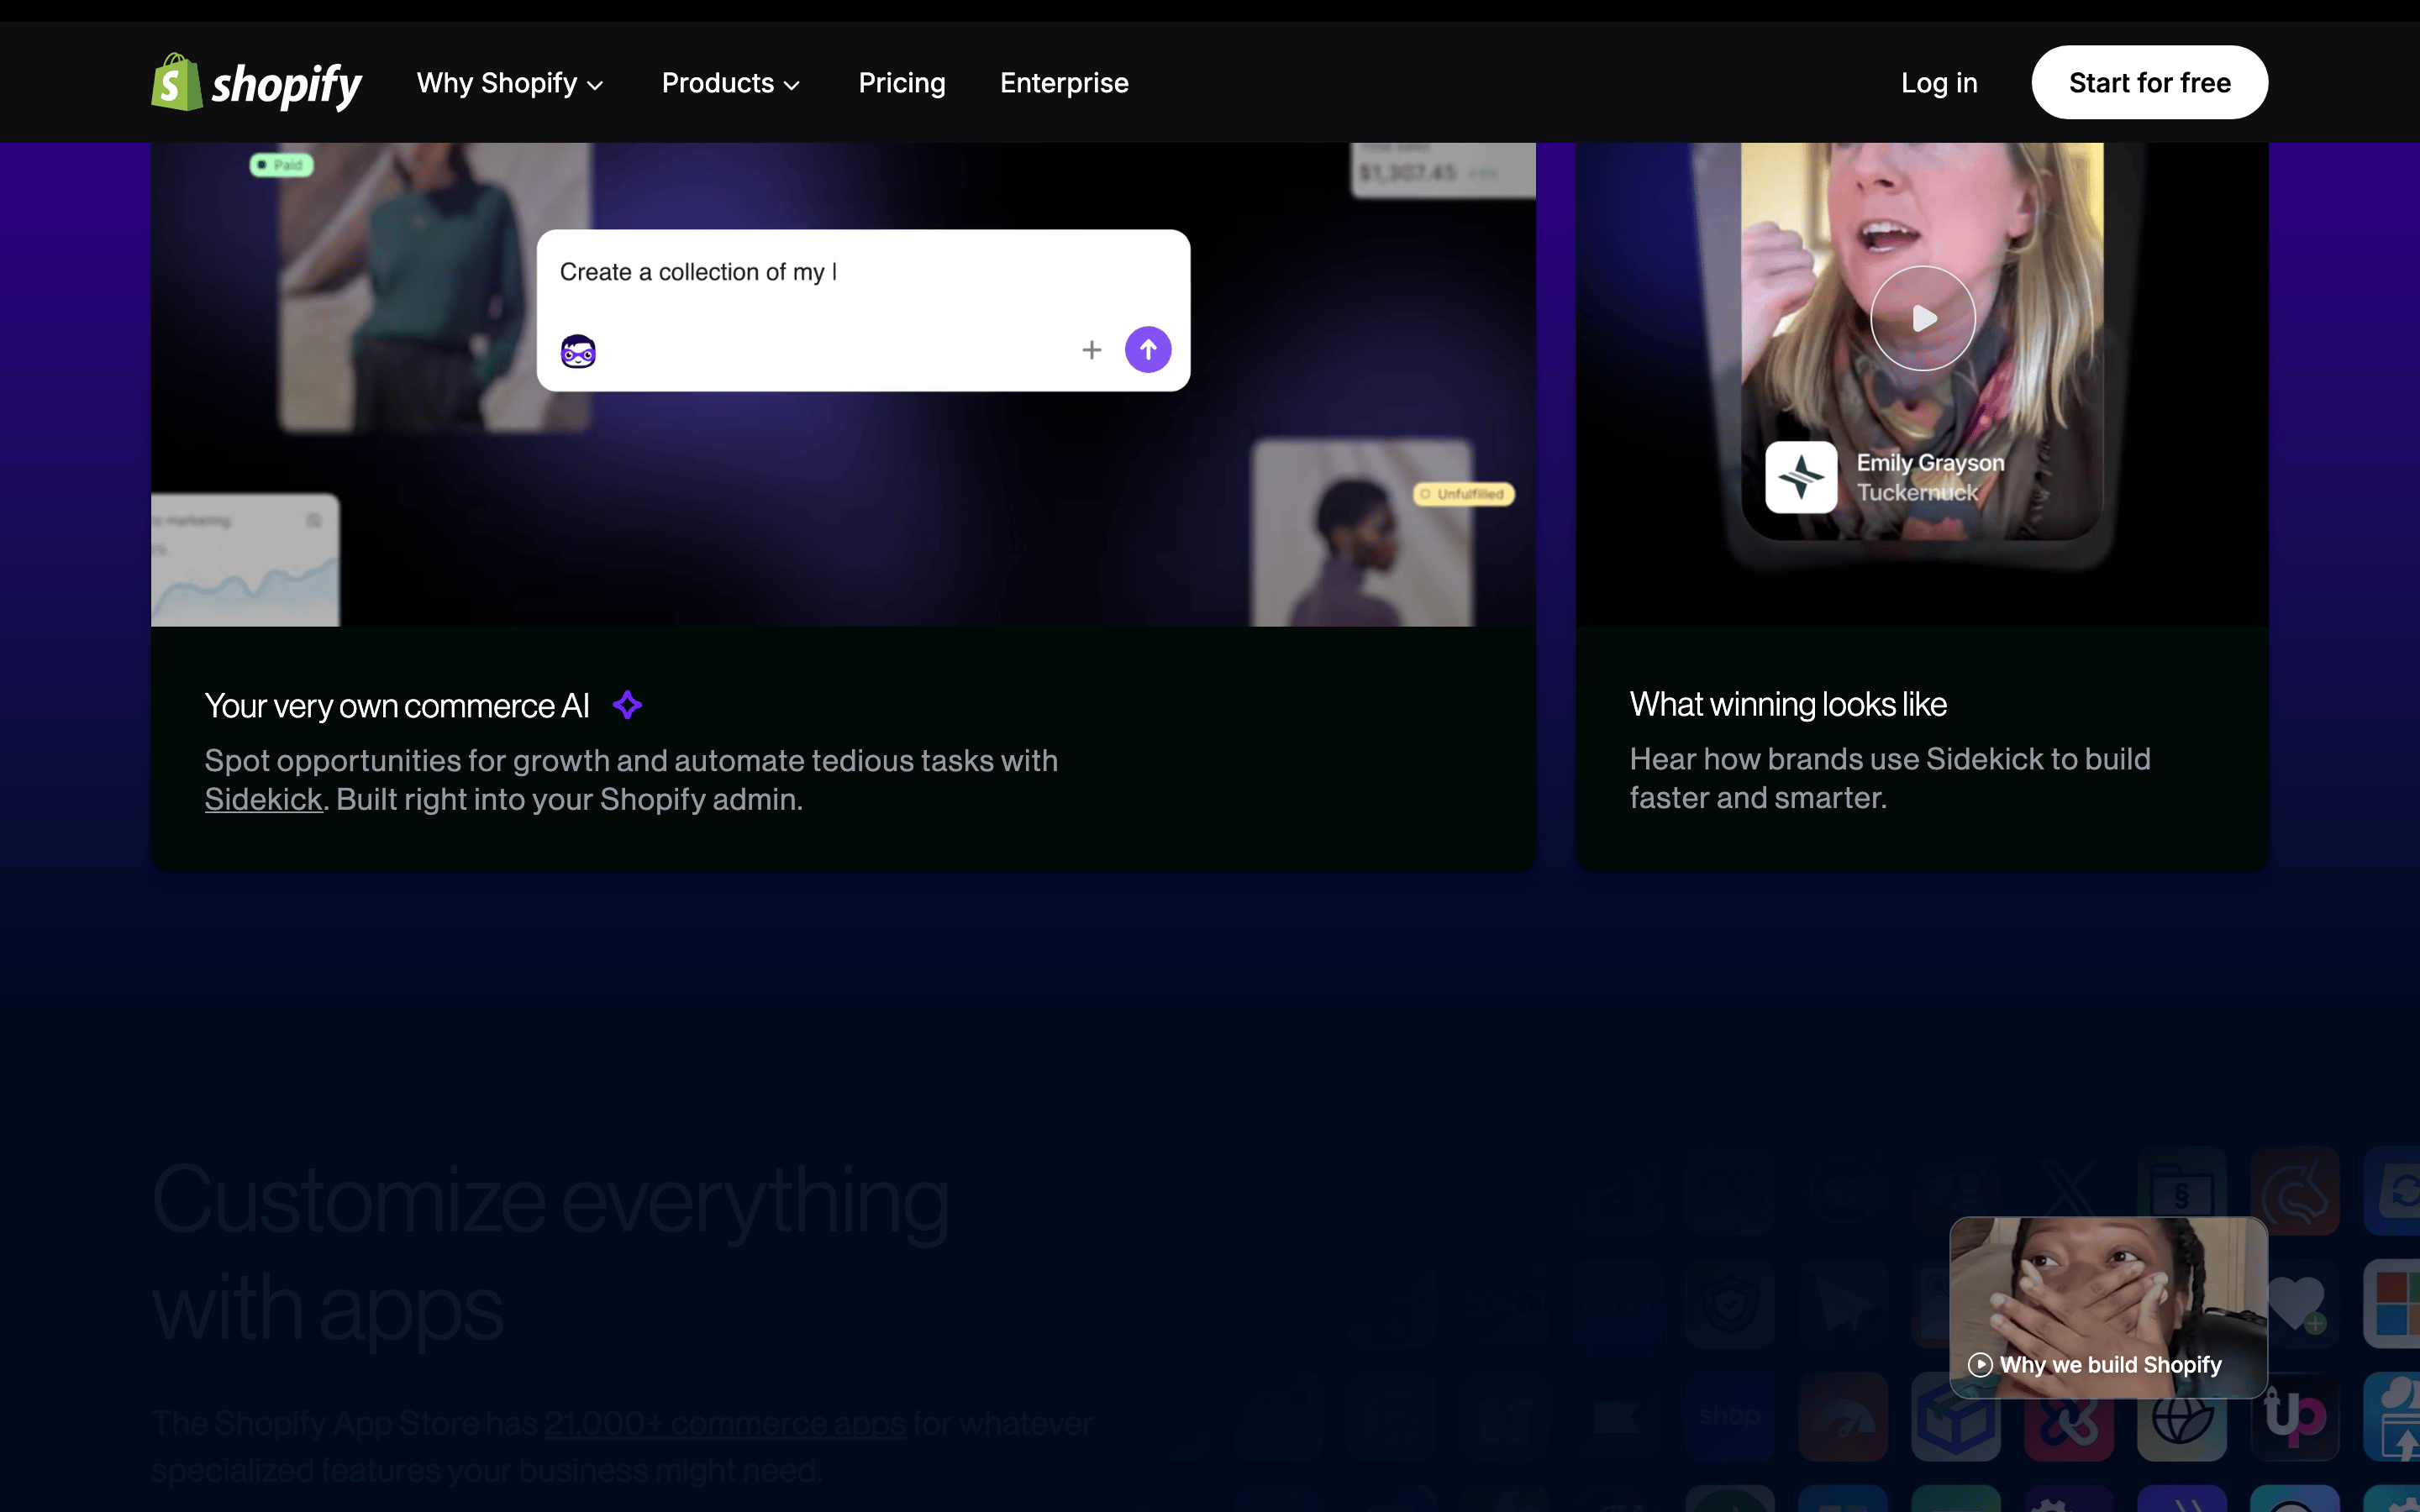Click the purple 'up' app icon
The height and width of the screenshot is (1512, 2420).
[2294, 1416]
